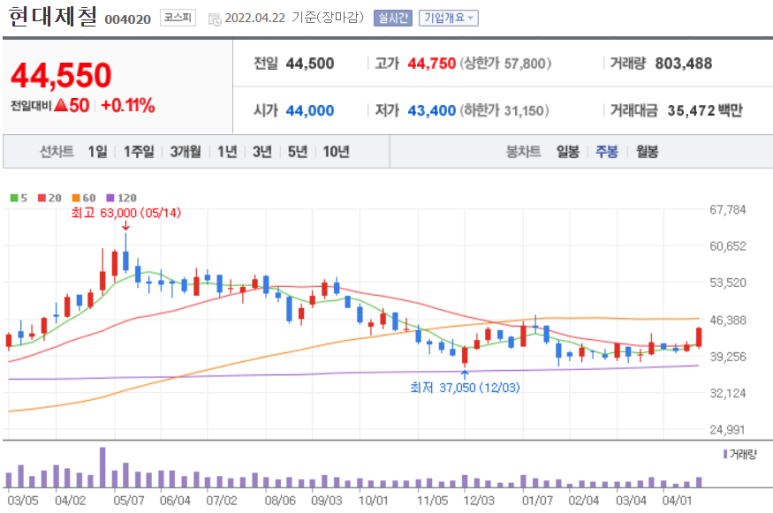This screenshot has width=773, height=513.
Task: Switch to the 월봉 candlestick chart
Action: (x=647, y=152)
